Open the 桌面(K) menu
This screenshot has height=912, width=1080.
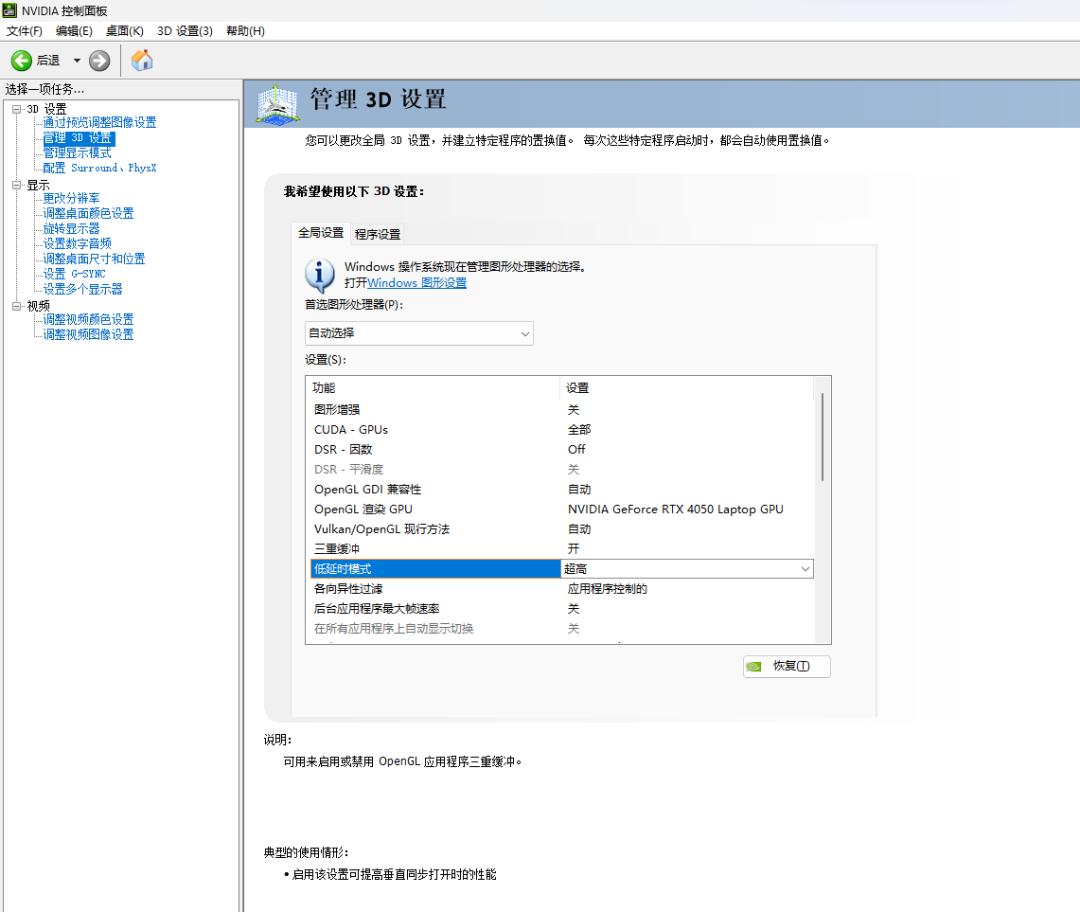point(125,31)
